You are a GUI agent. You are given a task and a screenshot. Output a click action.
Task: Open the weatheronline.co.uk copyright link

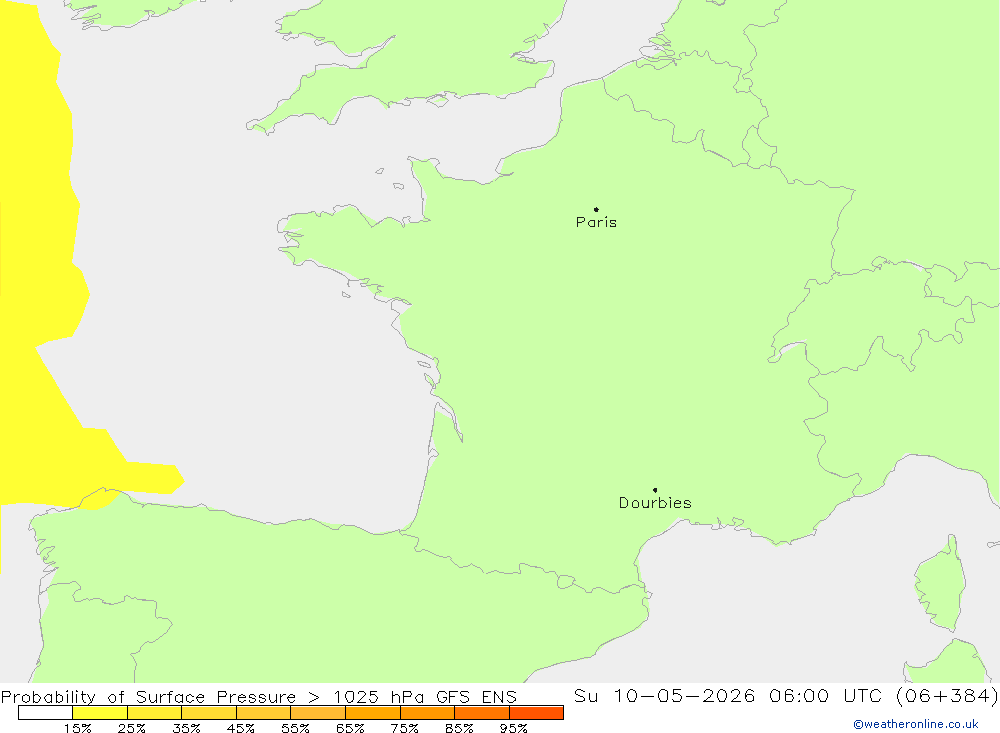916,724
